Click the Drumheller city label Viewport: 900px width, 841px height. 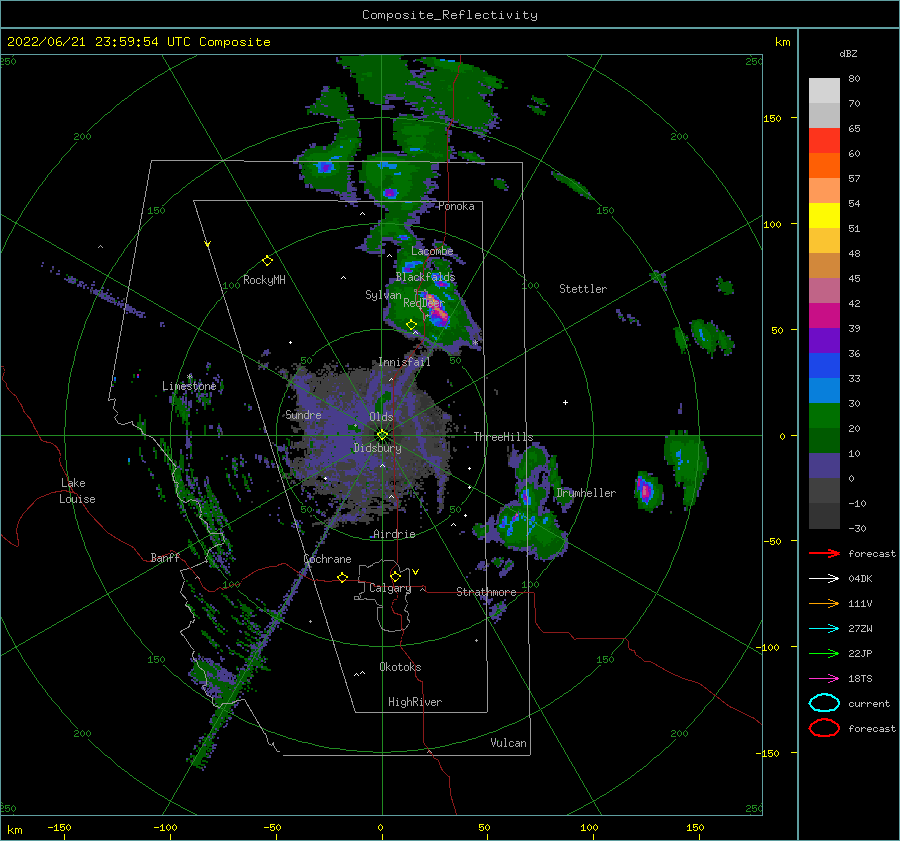click(586, 493)
